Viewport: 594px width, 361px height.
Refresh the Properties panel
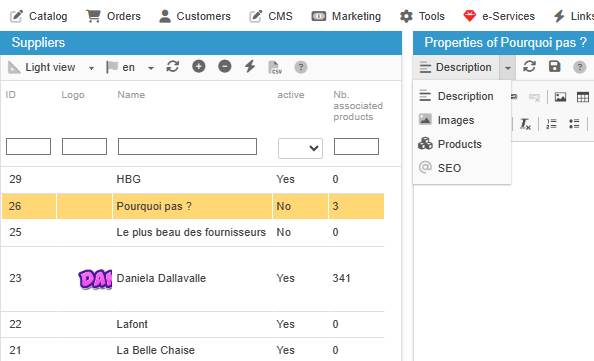(x=529, y=67)
